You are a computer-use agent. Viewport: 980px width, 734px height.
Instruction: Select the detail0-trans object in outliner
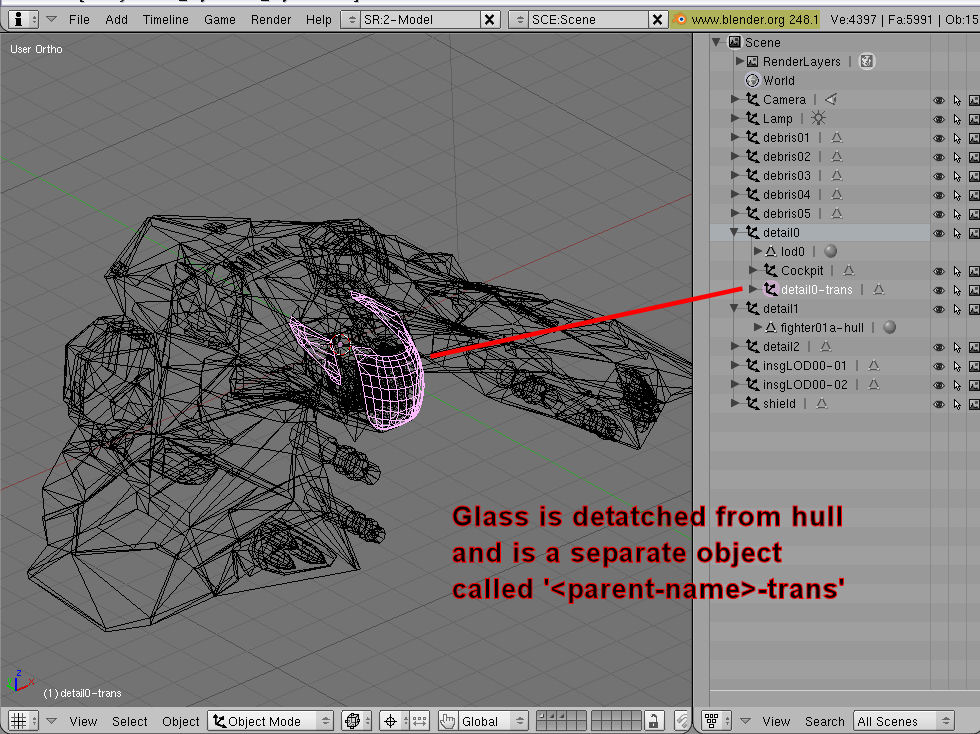pos(816,289)
